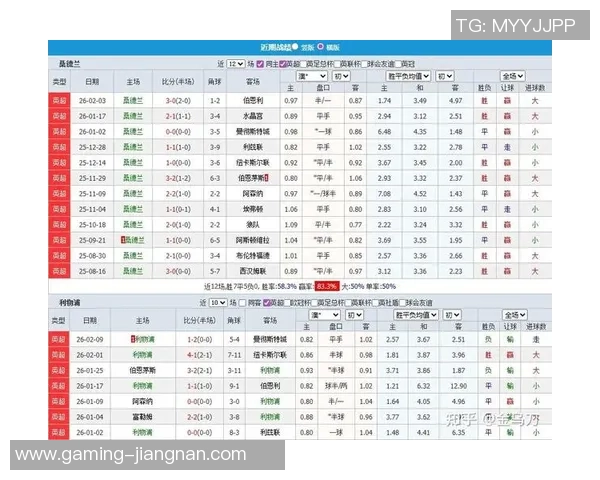Open away team 水晶宫 in 26-01-17 row
The height and width of the screenshot is (480, 600).
(253, 116)
